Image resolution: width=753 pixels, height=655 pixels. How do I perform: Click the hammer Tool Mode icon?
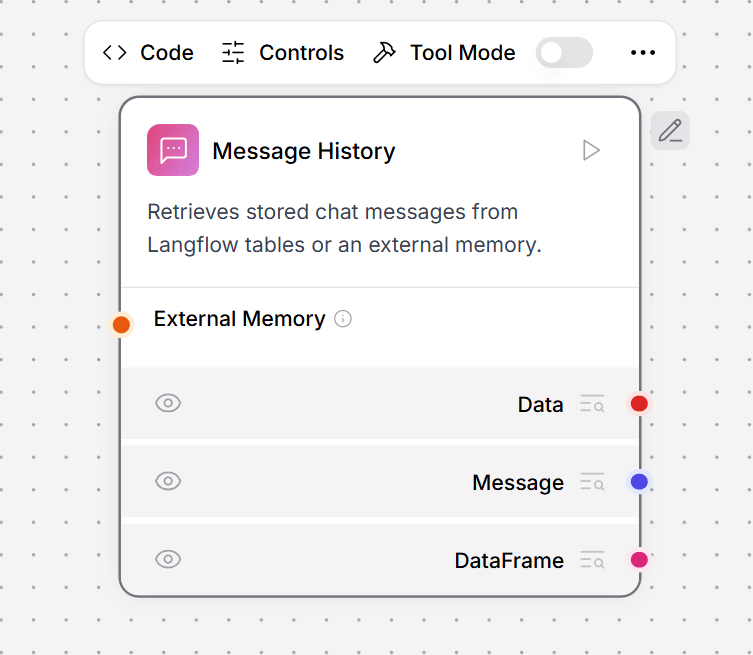[x=384, y=53]
